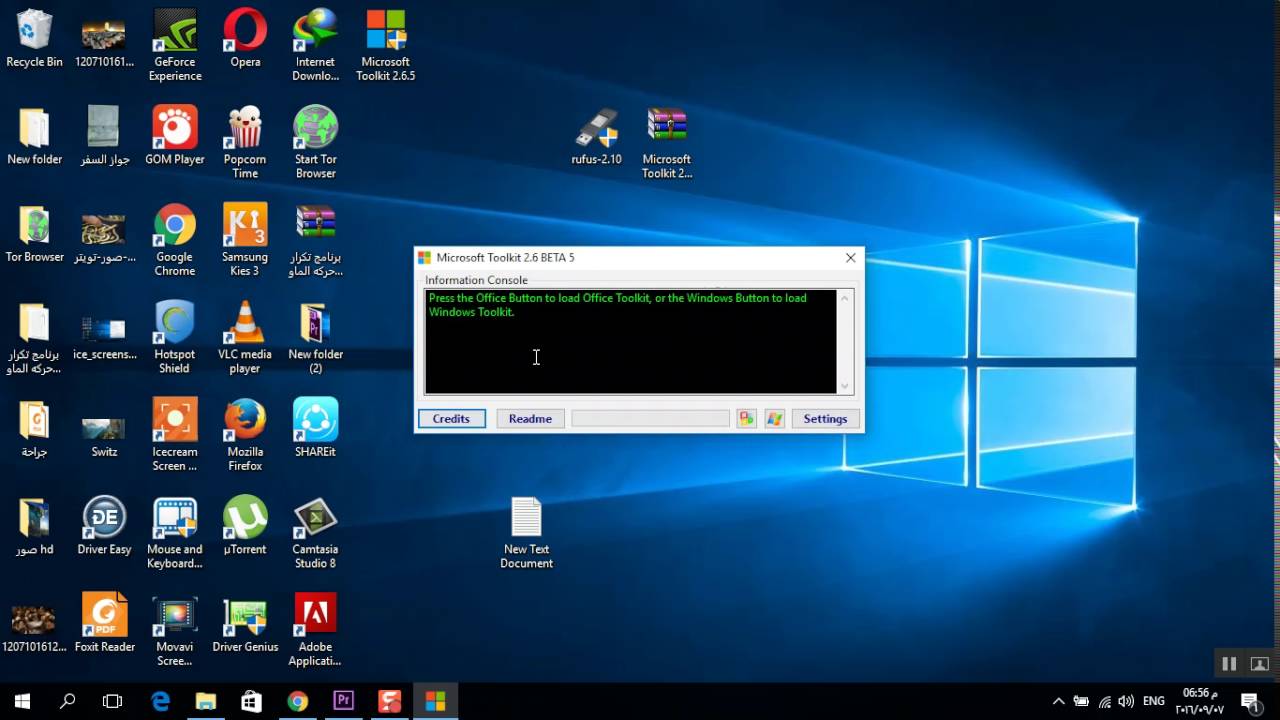Select the Popcorn Time desktop icon
The width and height of the screenshot is (1280, 720).
[x=245, y=143]
